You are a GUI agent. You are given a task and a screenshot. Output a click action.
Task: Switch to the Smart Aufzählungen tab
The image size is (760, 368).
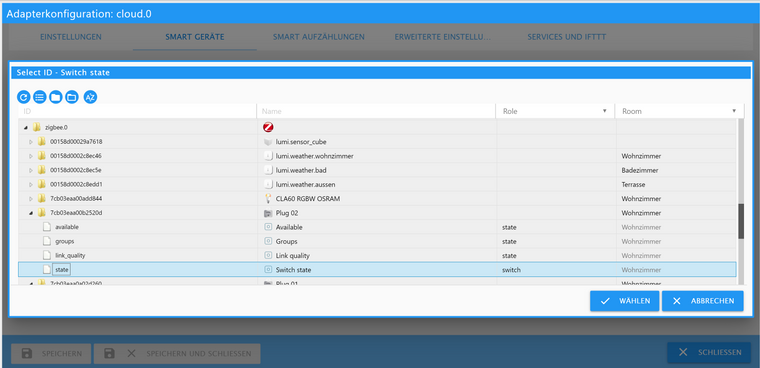(319, 37)
